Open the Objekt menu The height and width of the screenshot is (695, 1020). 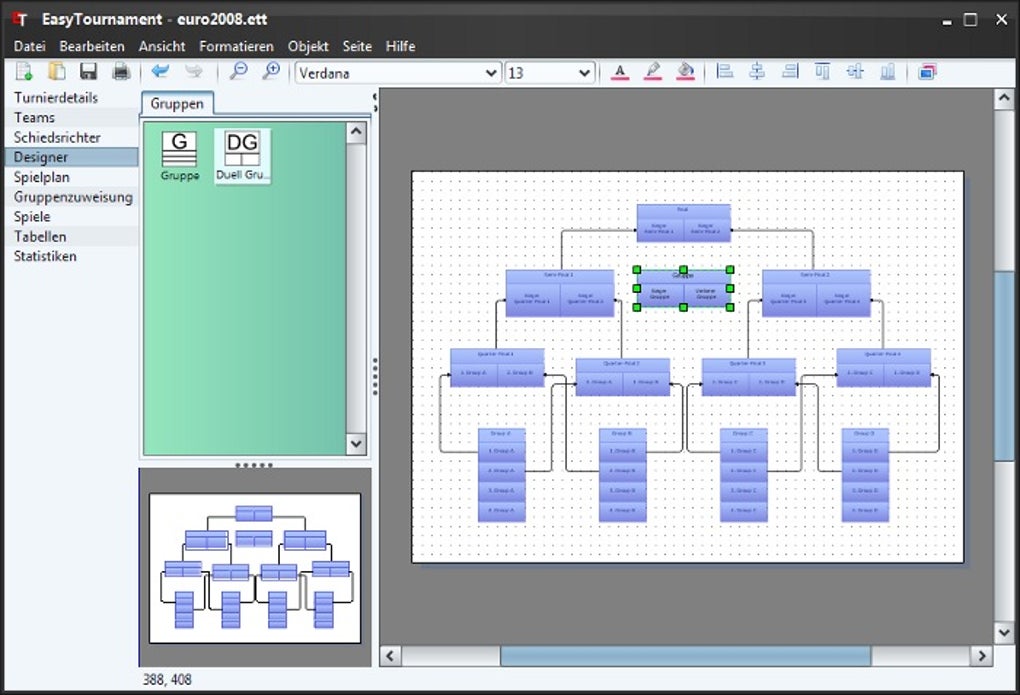click(308, 46)
